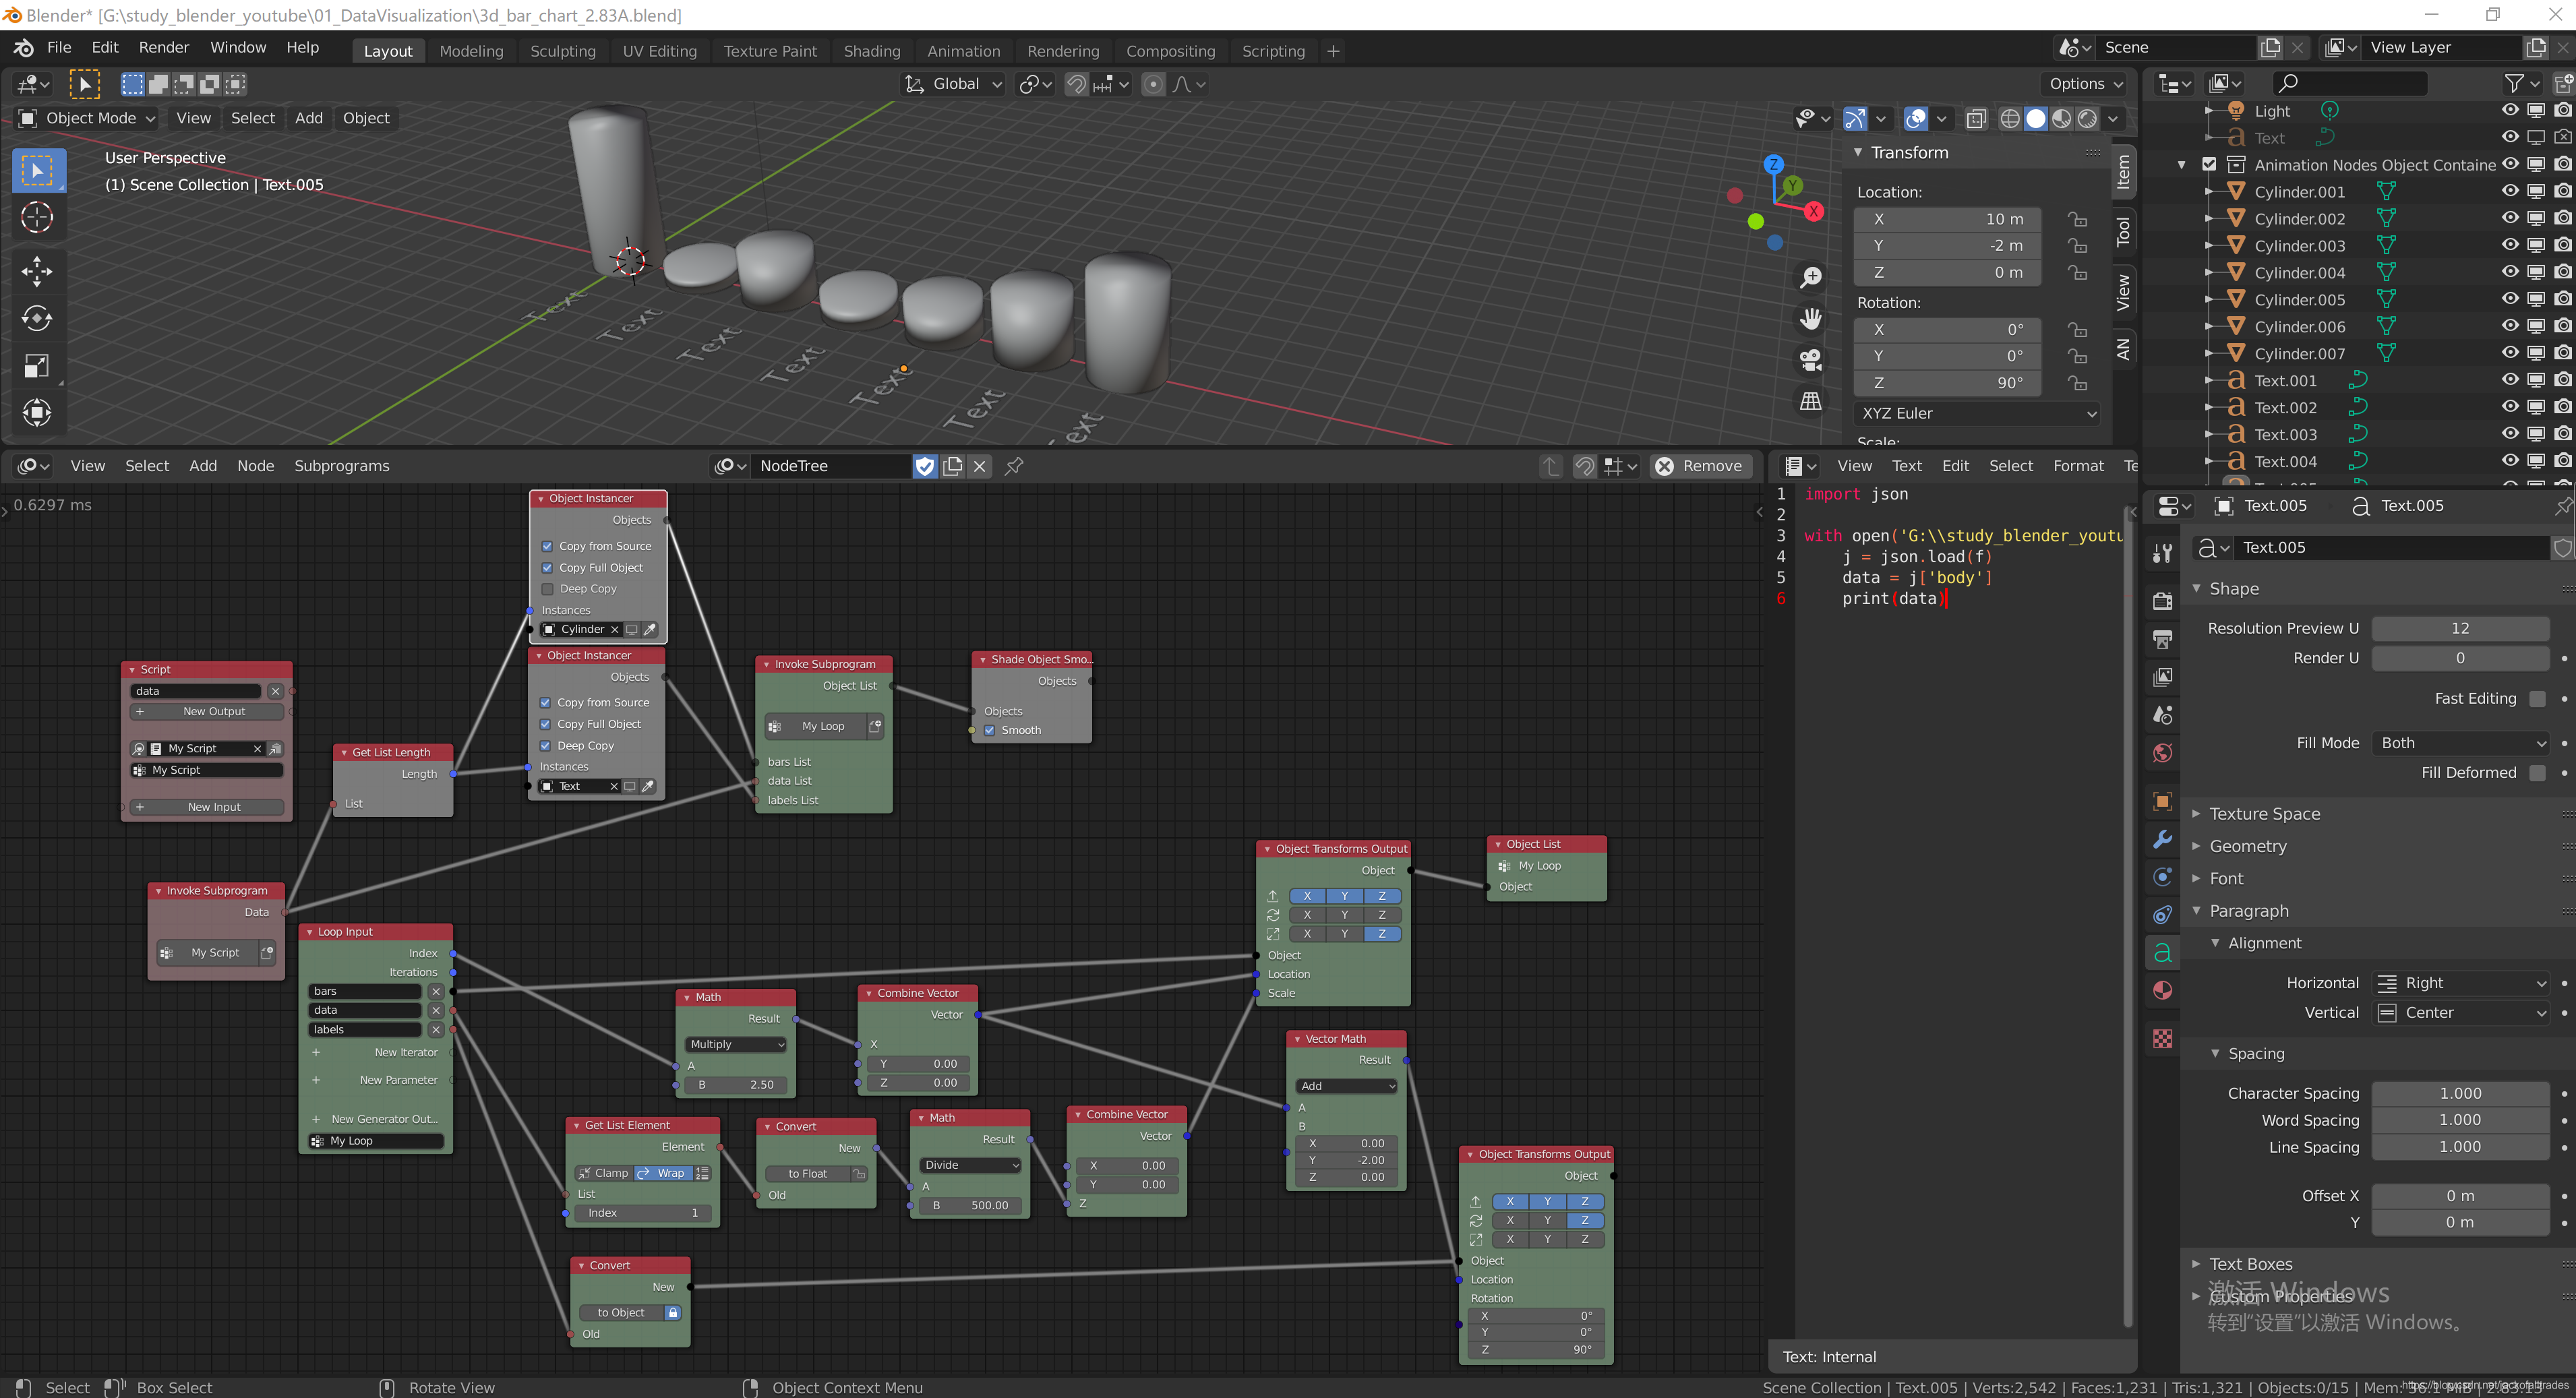Screen dimensions: 2576x1398
Task: Open the Subprograms menu in node editor
Action: (x=341, y=466)
